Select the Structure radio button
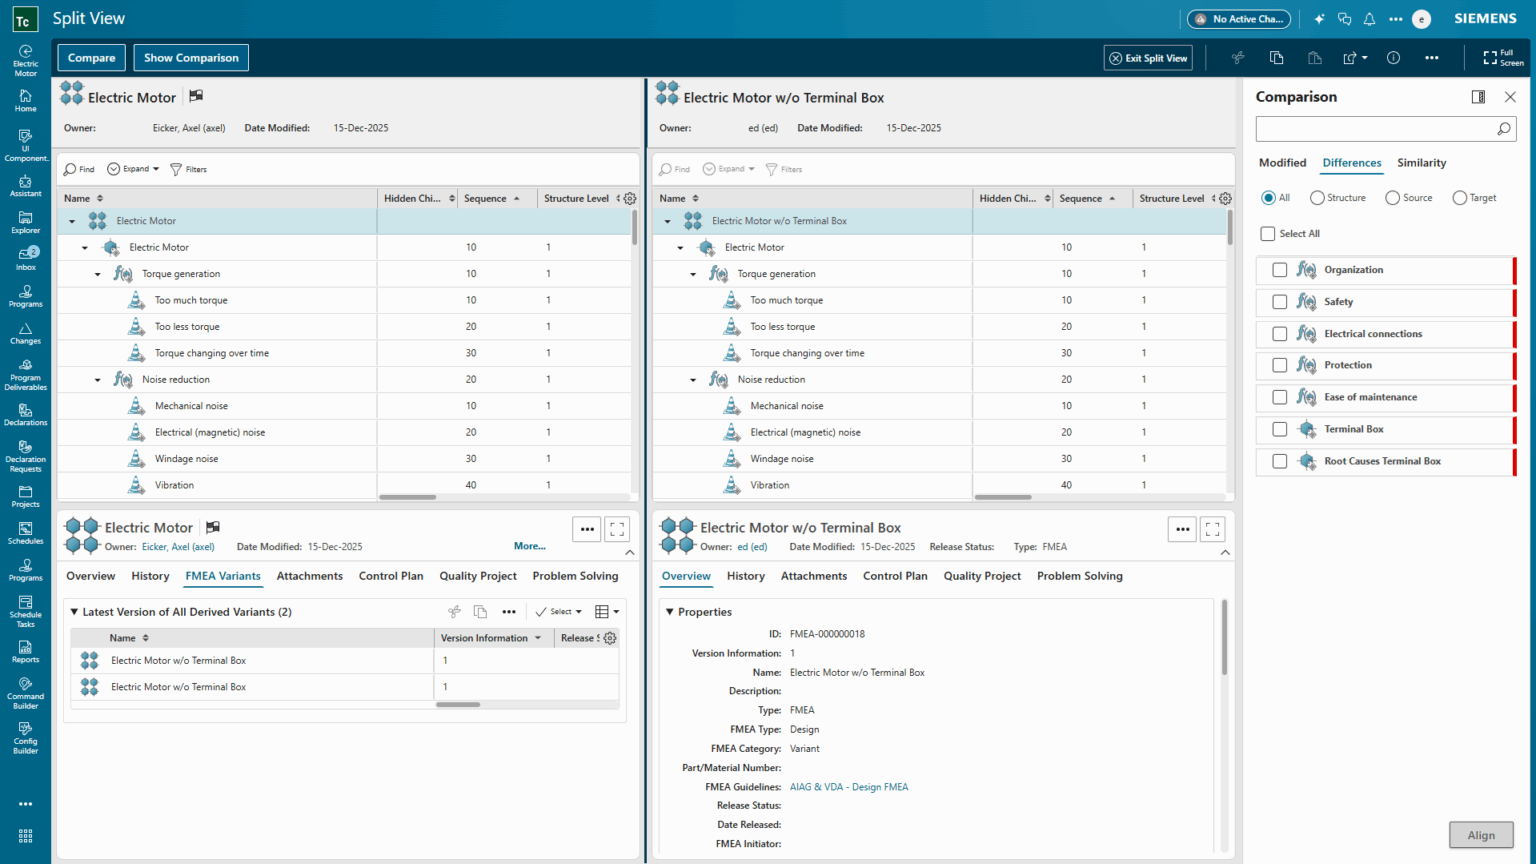 (1316, 197)
